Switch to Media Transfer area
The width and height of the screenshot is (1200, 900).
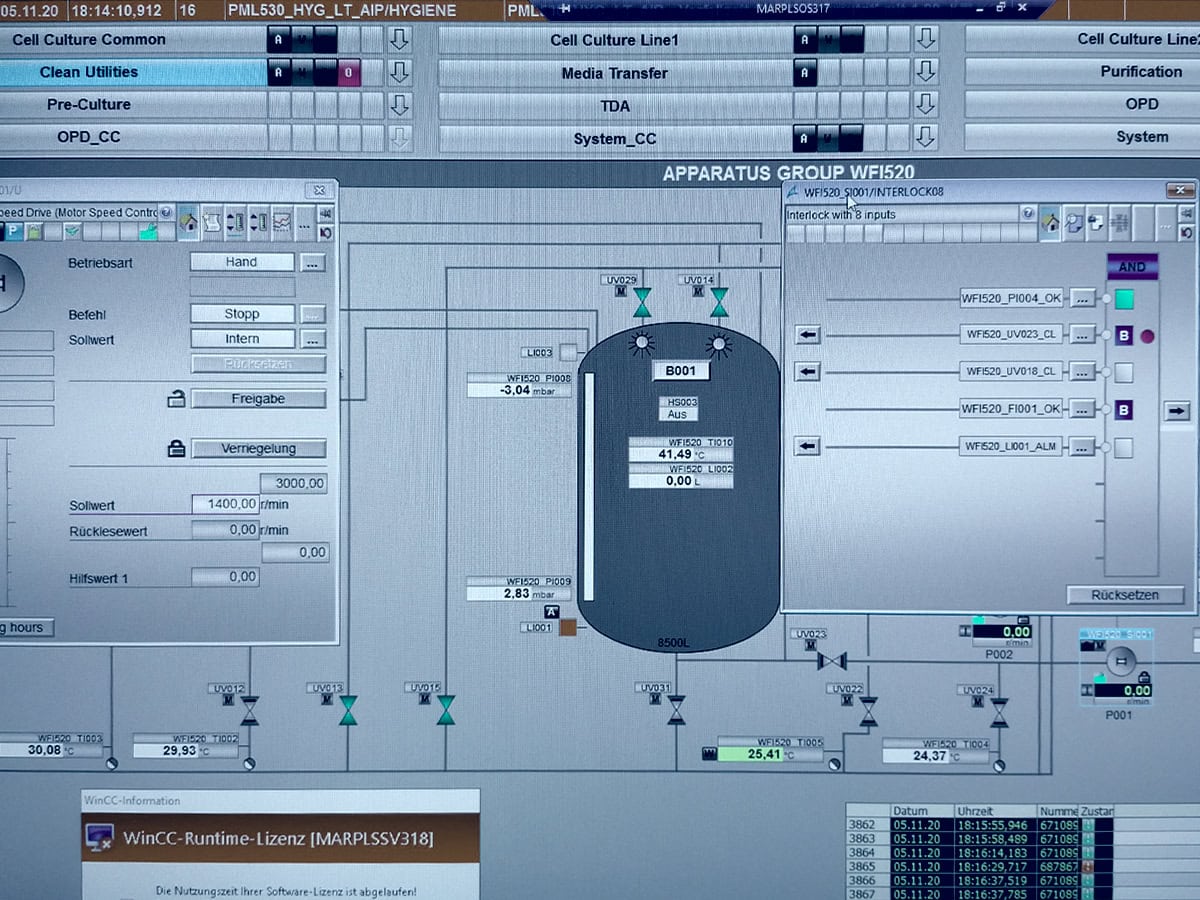(614, 72)
